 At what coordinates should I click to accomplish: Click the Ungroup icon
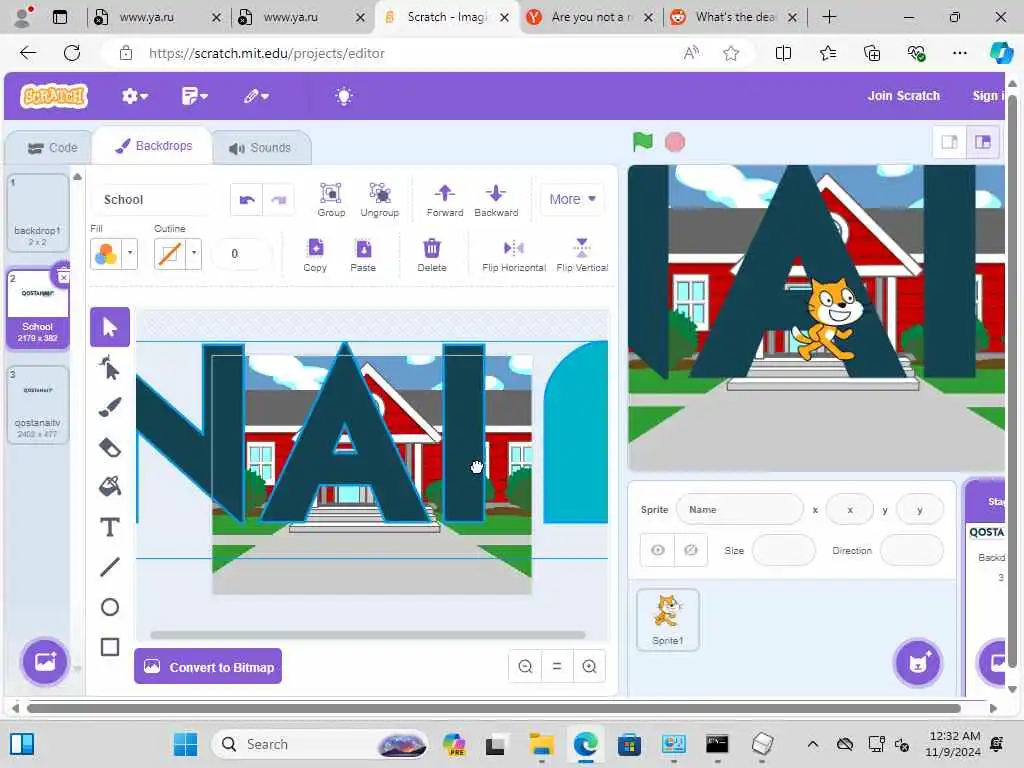tap(379, 199)
